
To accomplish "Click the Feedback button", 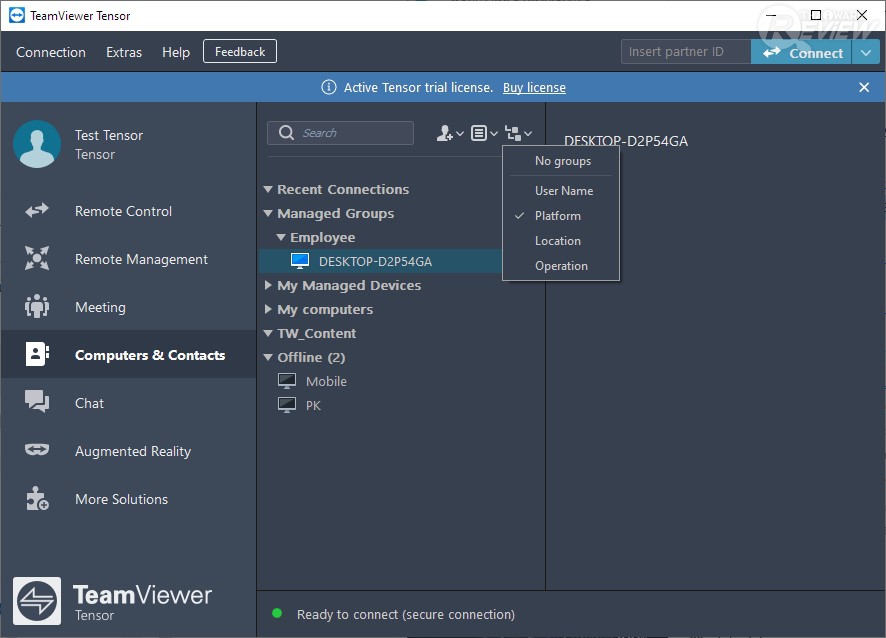I will tap(240, 51).
